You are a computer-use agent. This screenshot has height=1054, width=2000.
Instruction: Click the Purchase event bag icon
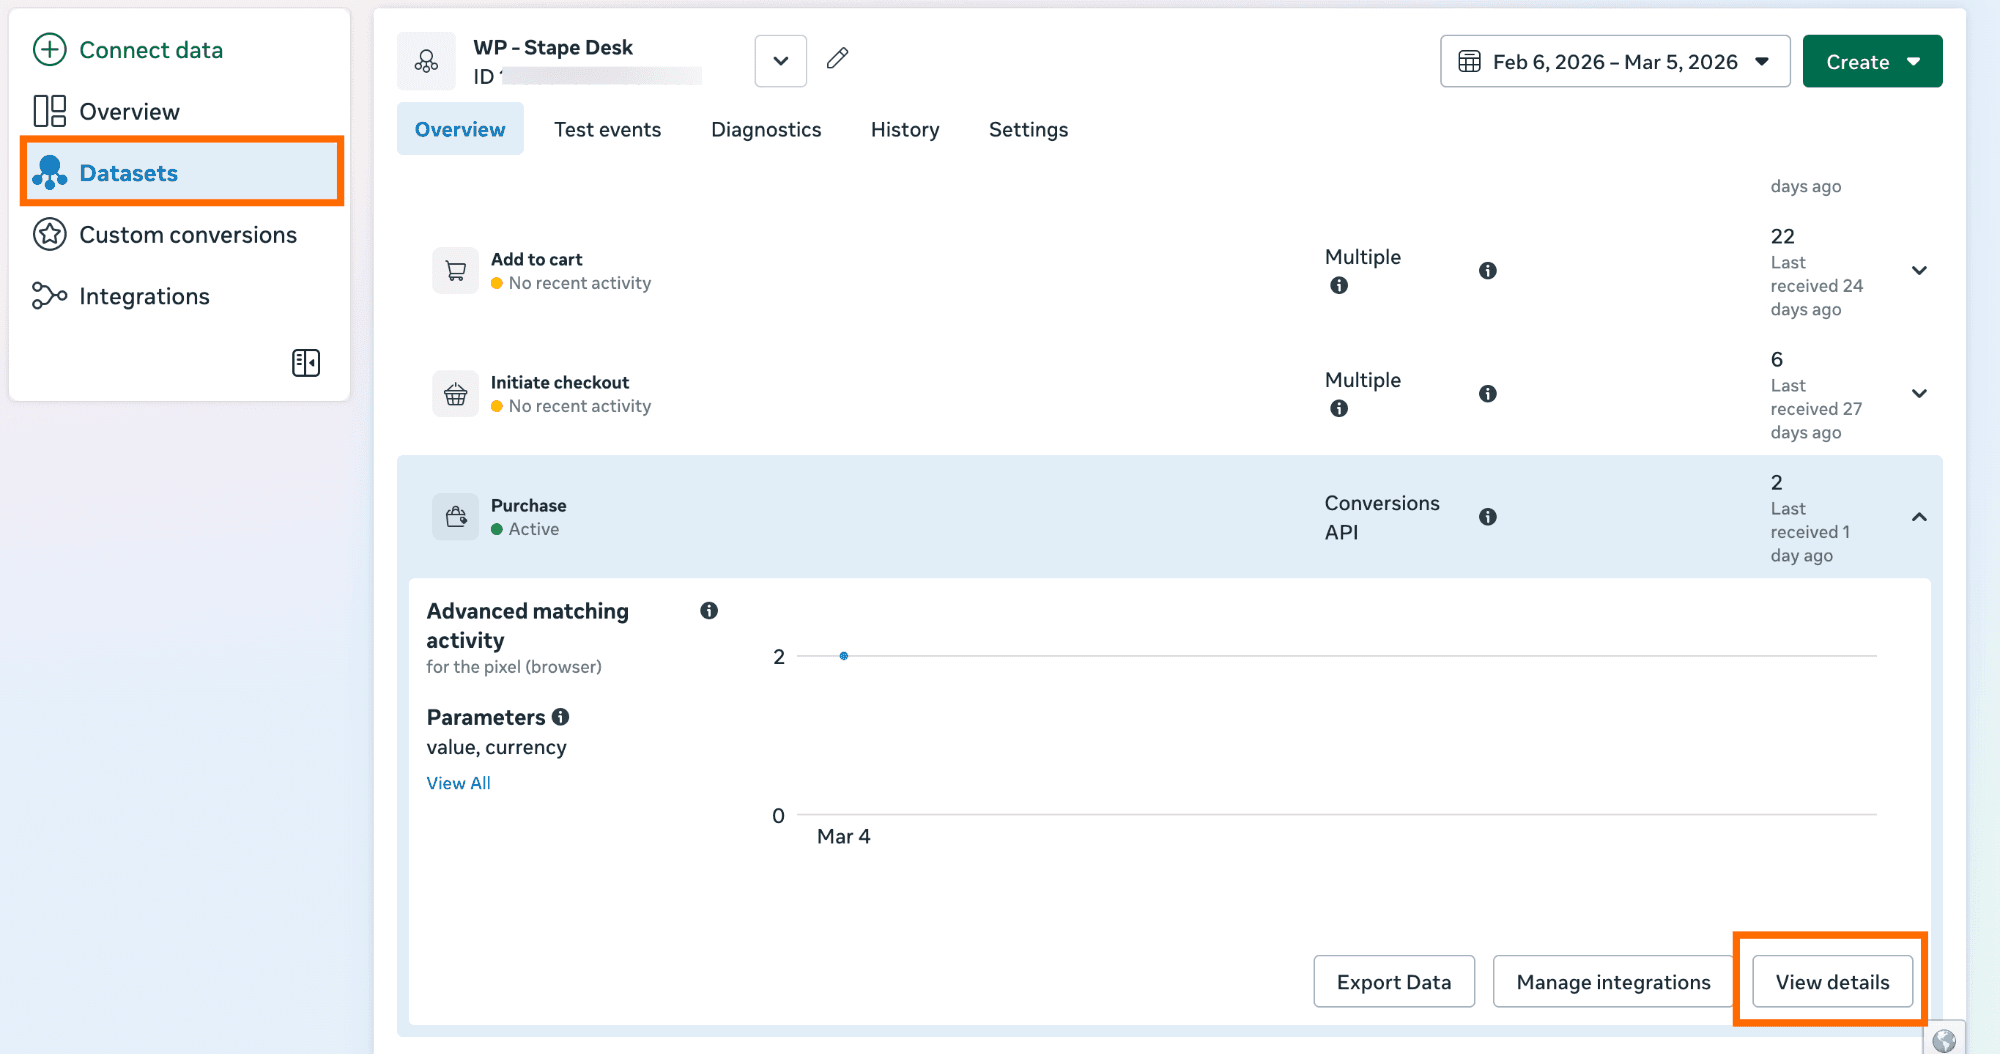tap(455, 517)
